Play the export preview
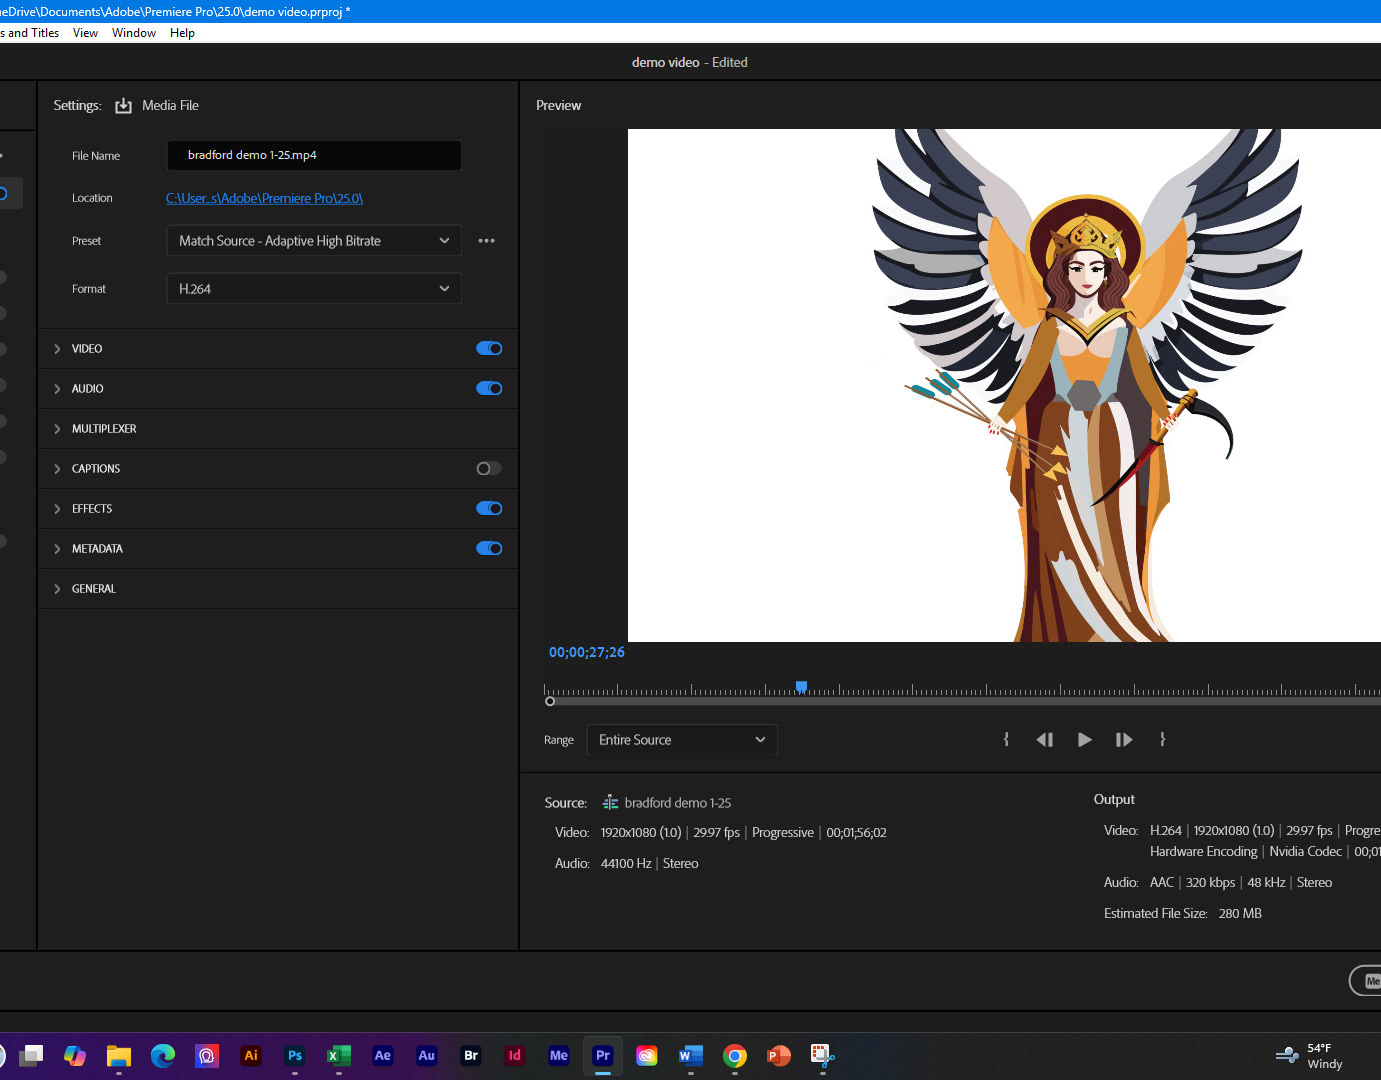This screenshot has height=1080, width=1381. click(1084, 740)
